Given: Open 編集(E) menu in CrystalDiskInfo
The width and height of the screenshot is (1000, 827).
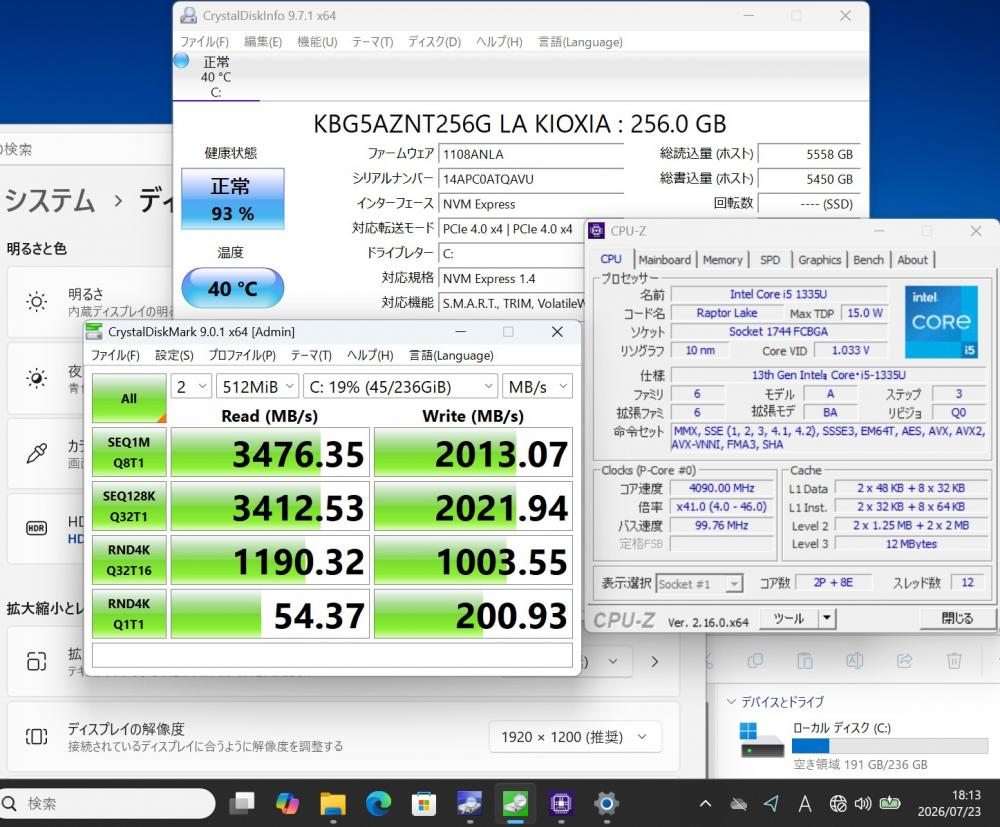Looking at the screenshot, I should point(263,42).
